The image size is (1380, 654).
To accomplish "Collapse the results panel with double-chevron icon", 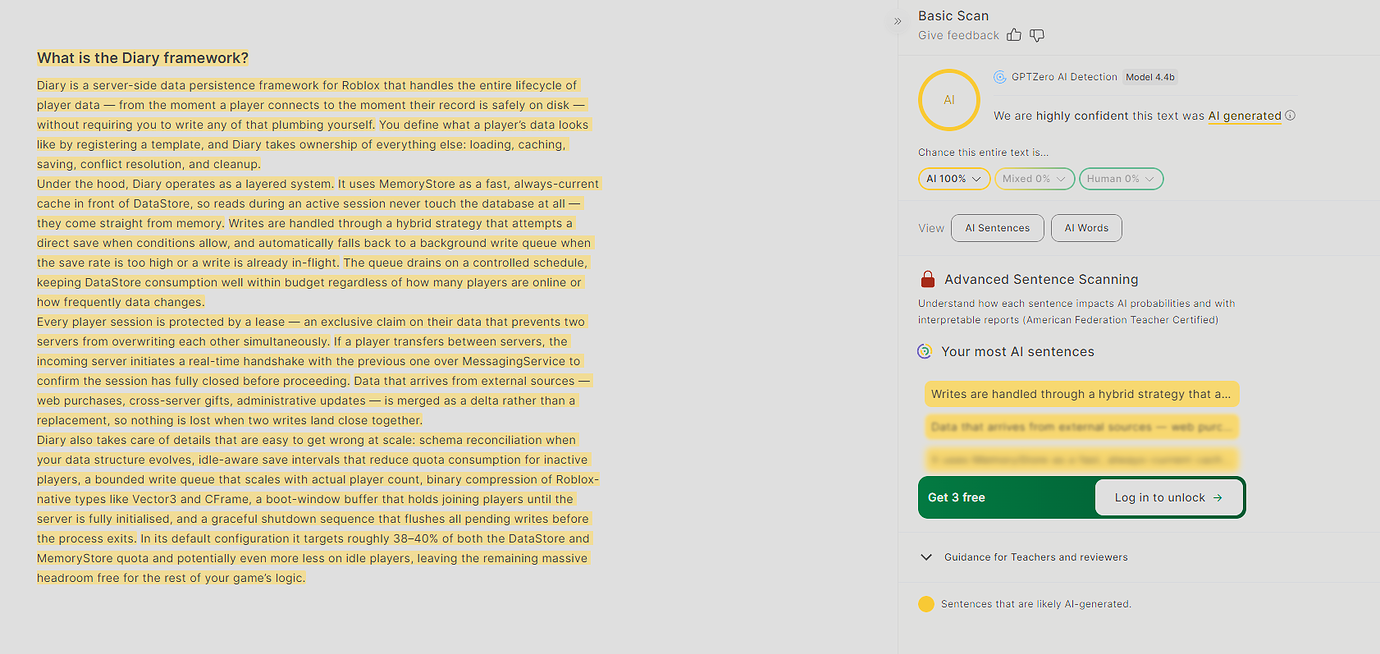I will pos(897,20).
